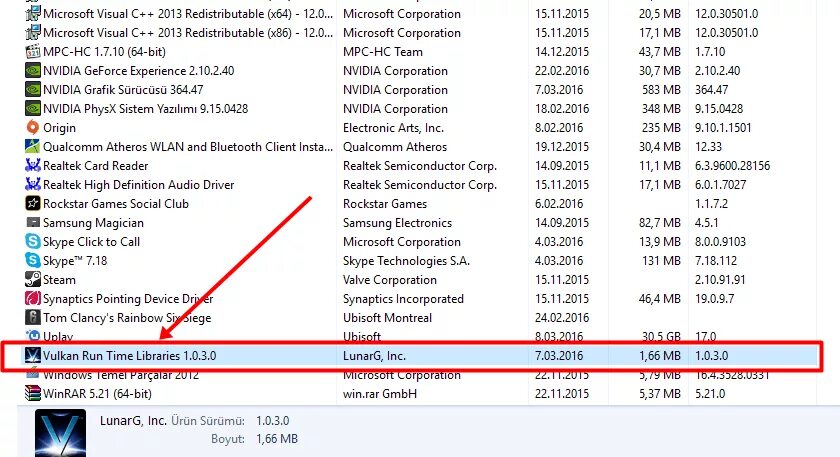
Task: Click version 6.3.9600.28156
Action: [732, 166]
